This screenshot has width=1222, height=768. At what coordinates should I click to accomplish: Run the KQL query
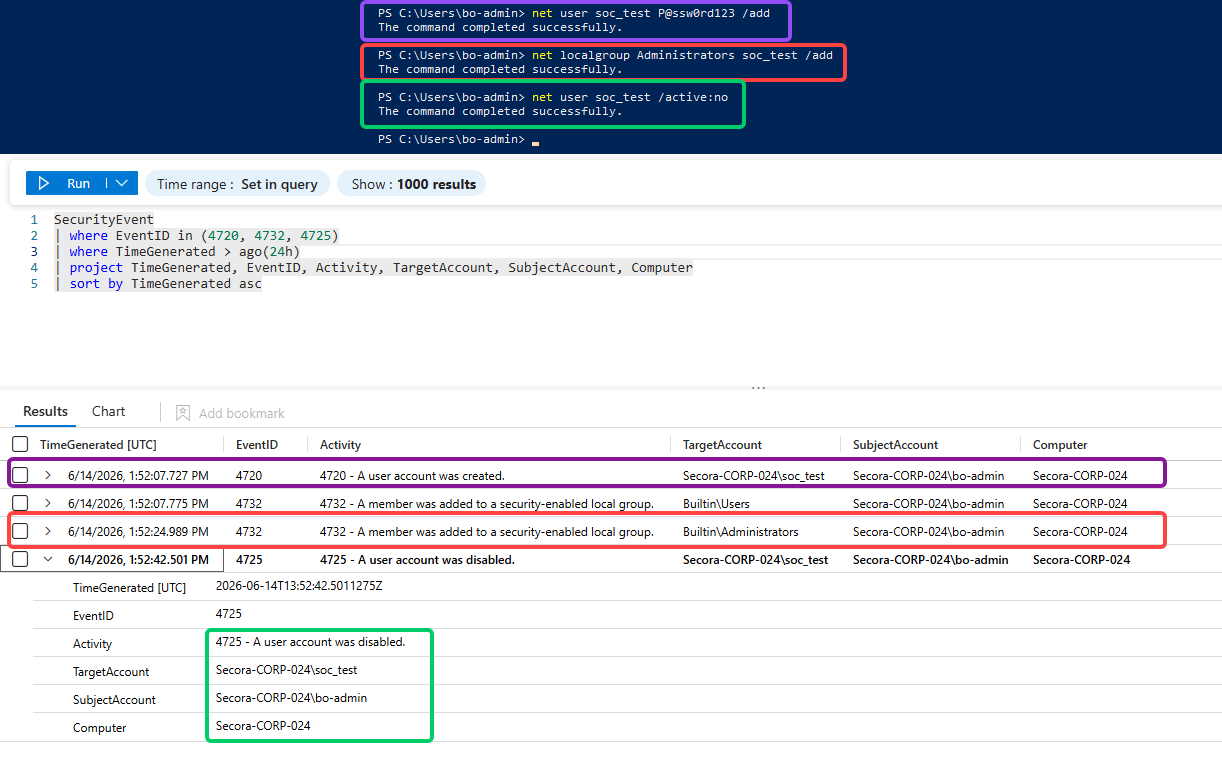click(x=66, y=184)
